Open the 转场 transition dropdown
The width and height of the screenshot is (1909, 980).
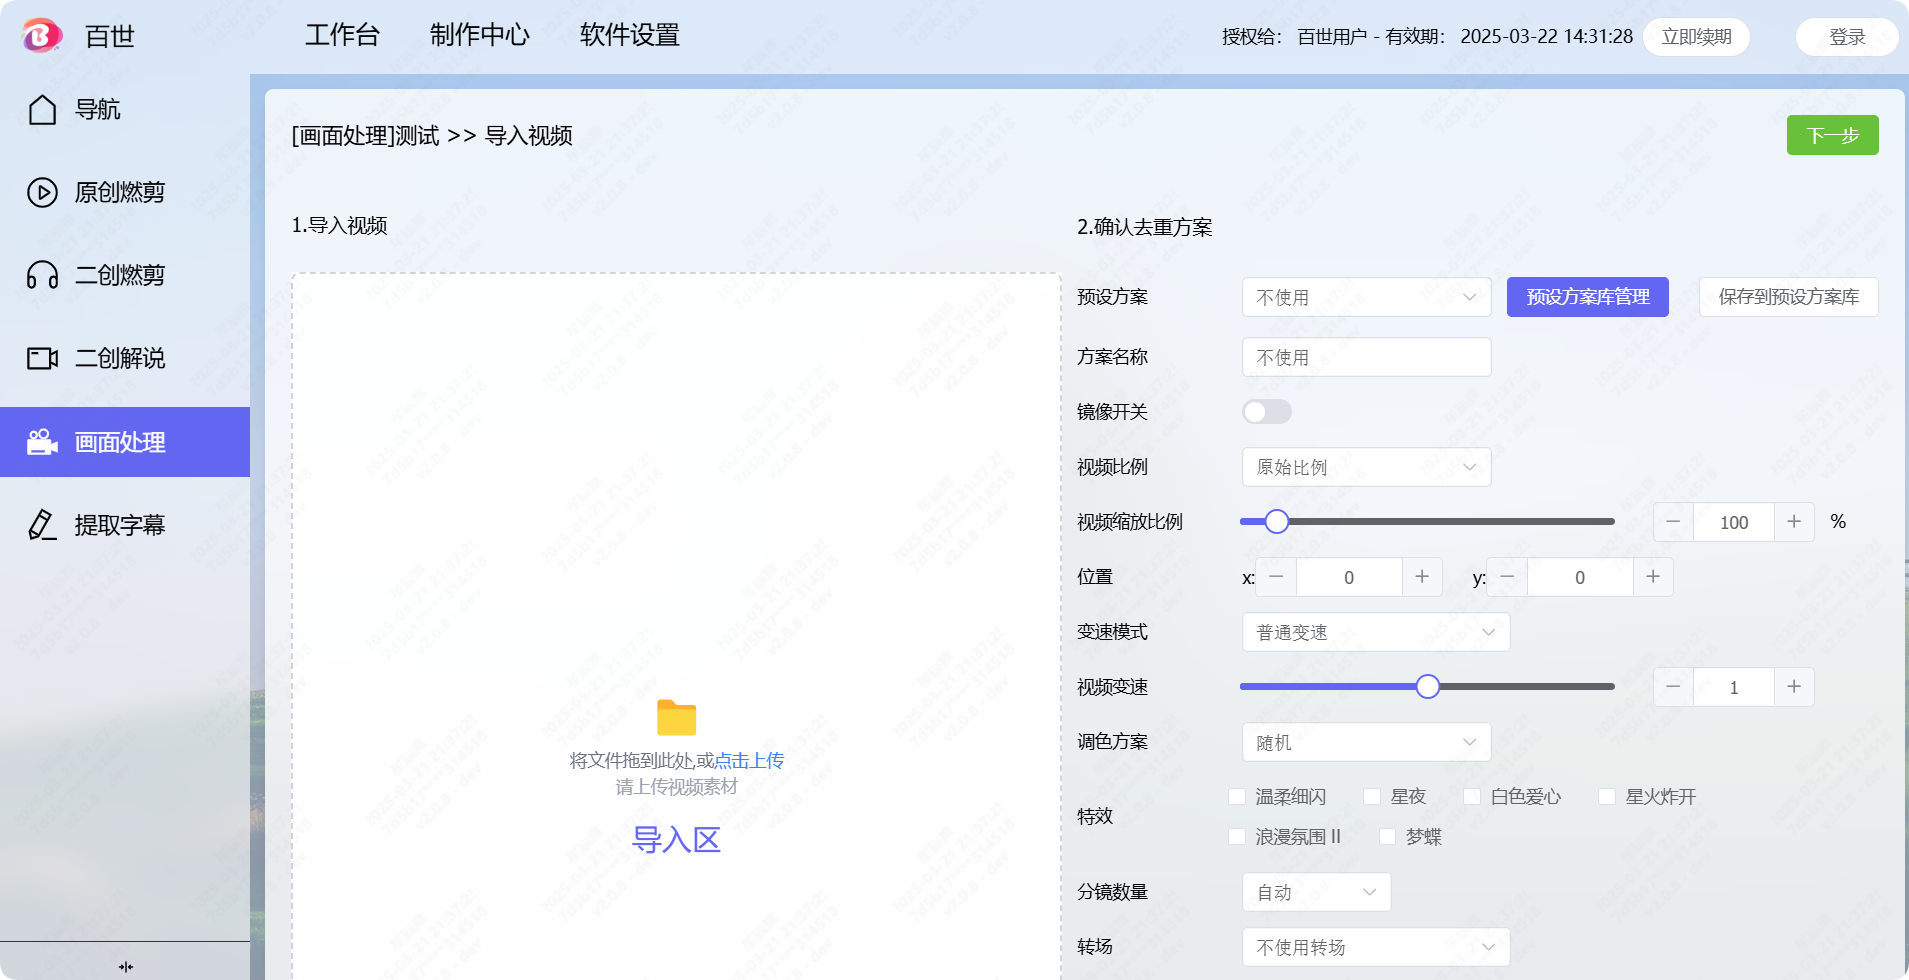(1375, 947)
